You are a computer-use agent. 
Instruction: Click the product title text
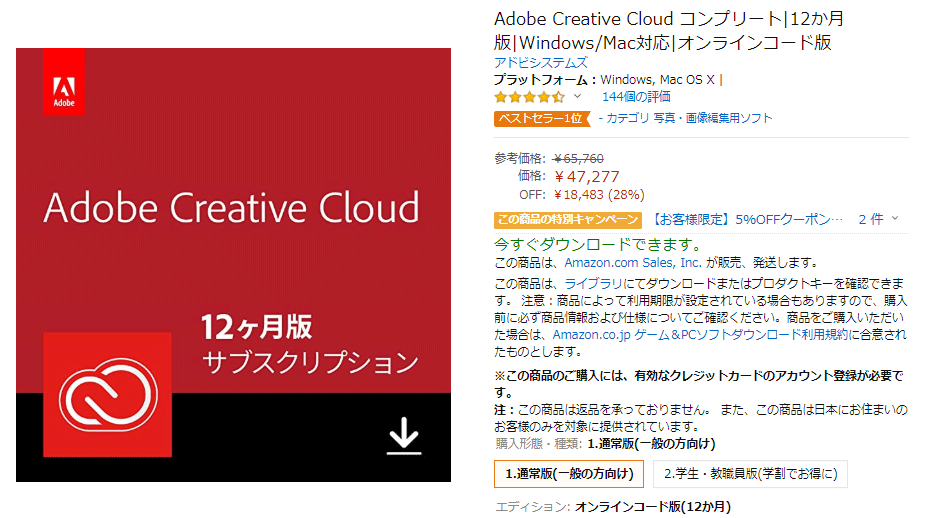click(669, 31)
